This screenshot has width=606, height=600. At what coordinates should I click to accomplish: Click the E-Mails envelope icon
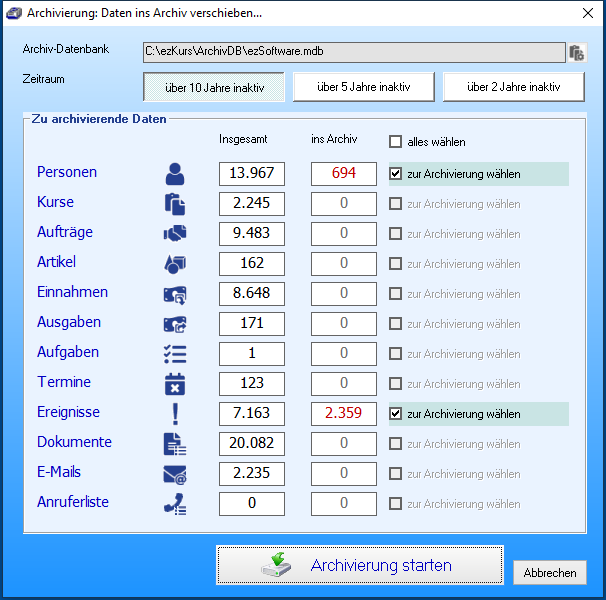[x=175, y=474]
